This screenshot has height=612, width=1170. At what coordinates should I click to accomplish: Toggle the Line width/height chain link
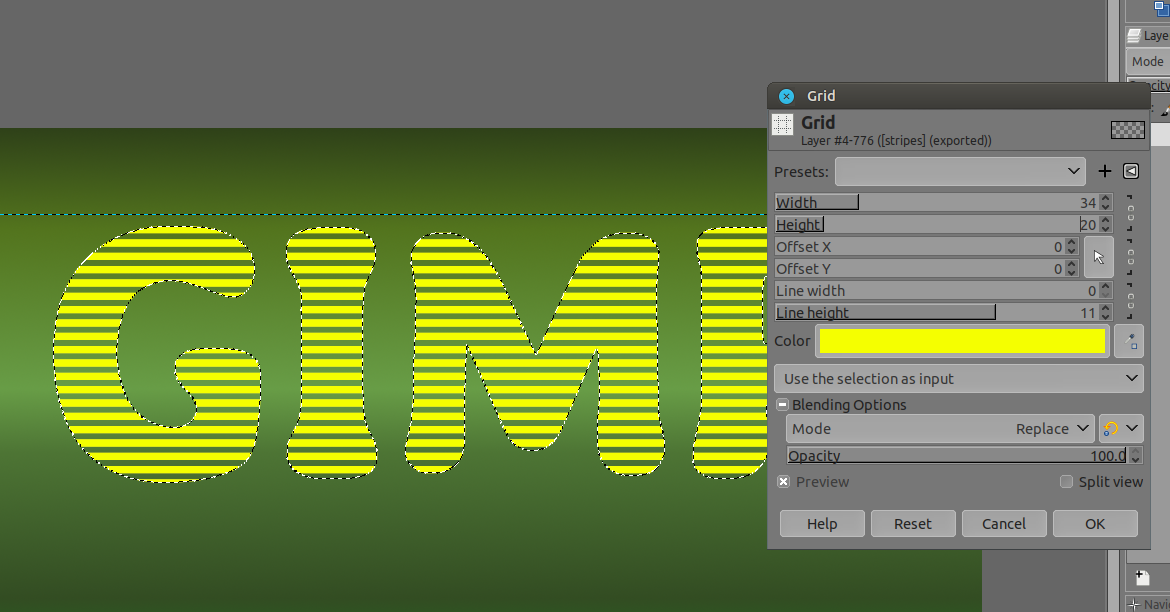(1130, 302)
